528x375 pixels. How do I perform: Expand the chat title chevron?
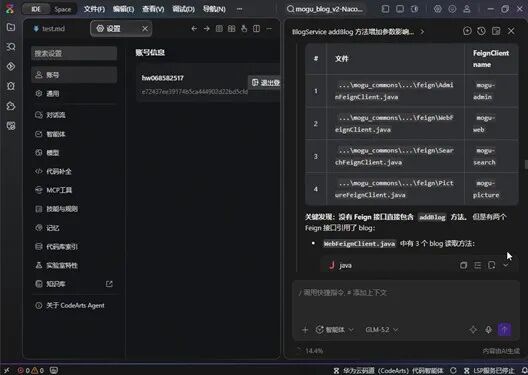pyautogui.click(x=422, y=32)
